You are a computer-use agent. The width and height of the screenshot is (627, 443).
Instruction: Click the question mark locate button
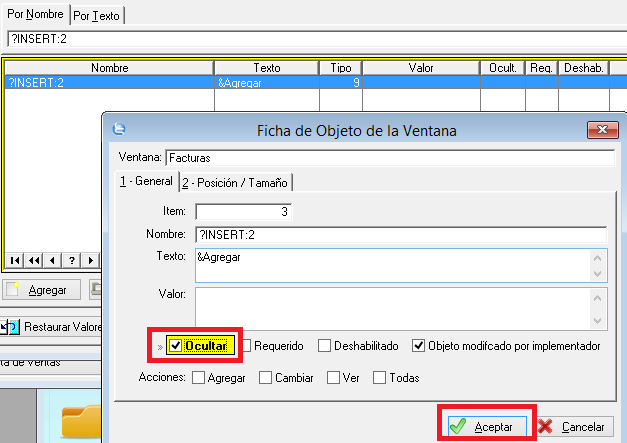(x=71, y=260)
